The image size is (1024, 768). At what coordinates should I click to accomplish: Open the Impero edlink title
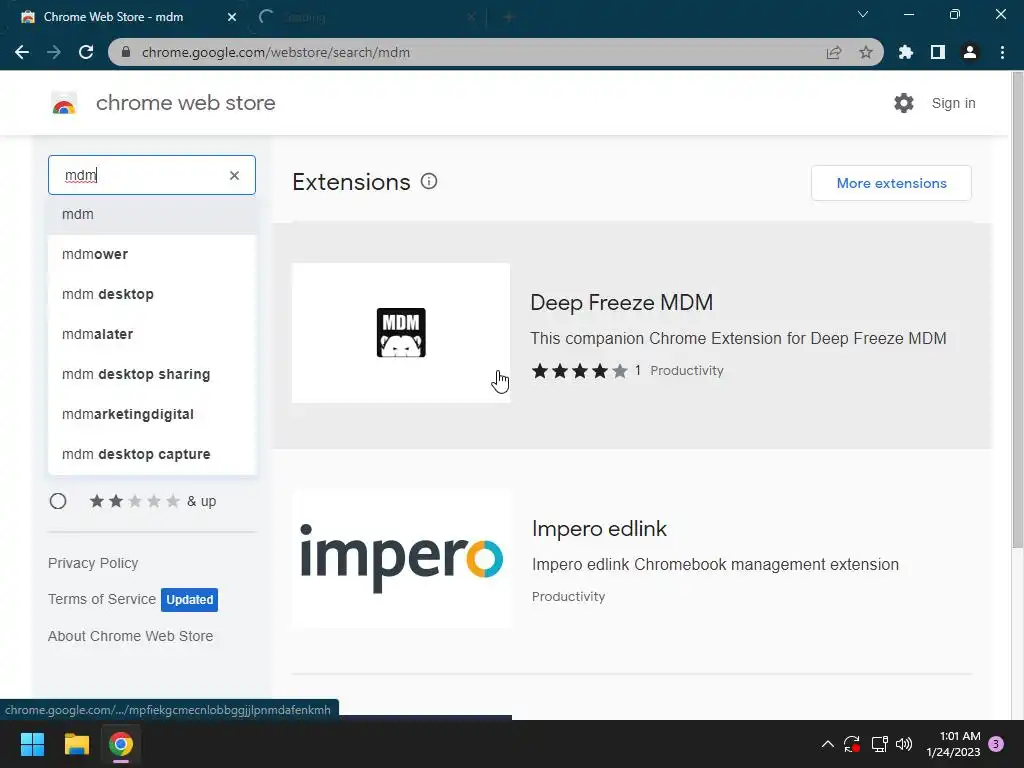click(600, 528)
